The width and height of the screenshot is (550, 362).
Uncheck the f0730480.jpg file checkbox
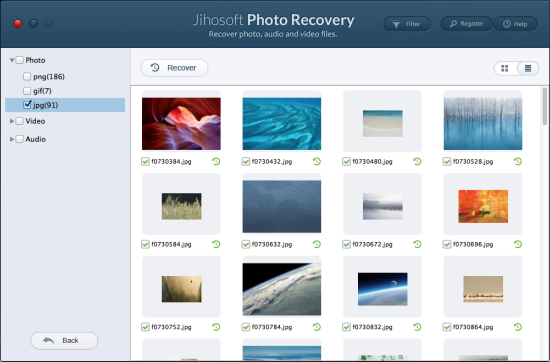pyautogui.click(x=346, y=161)
